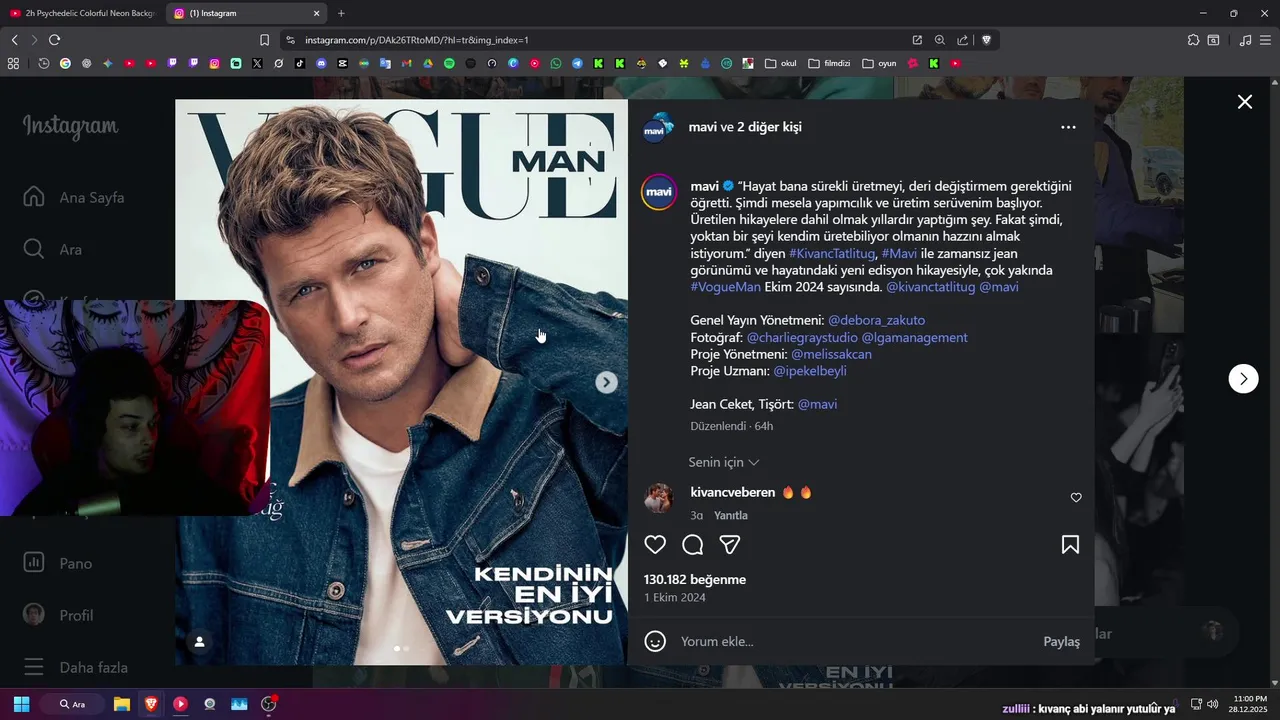Reply via Yanıtla under kivancveberen comment

(x=731, y=515)
